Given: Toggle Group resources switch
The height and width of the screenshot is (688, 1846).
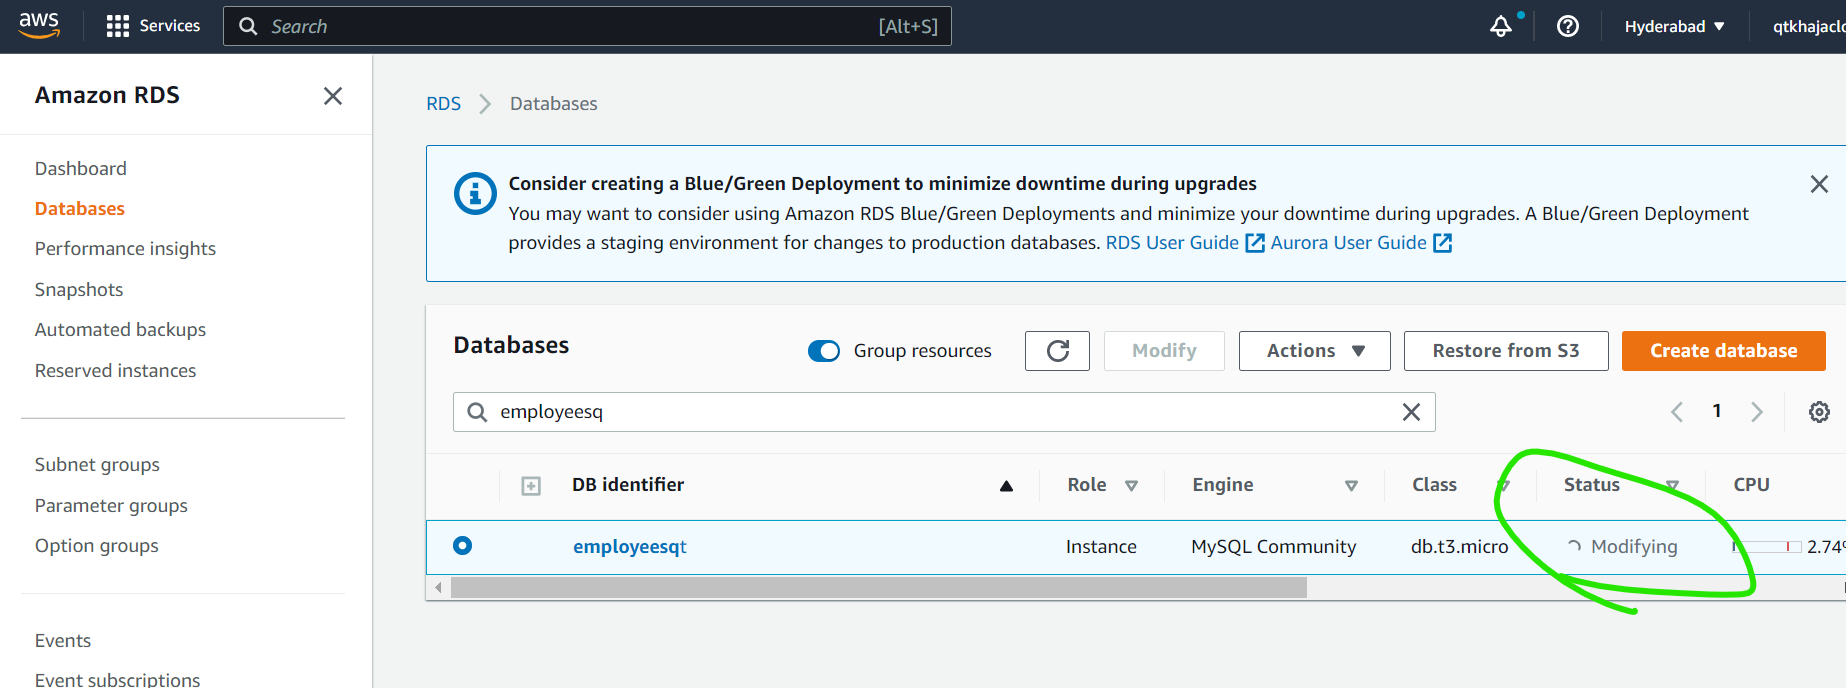Looking at the screenshot, I should (824, 351).
